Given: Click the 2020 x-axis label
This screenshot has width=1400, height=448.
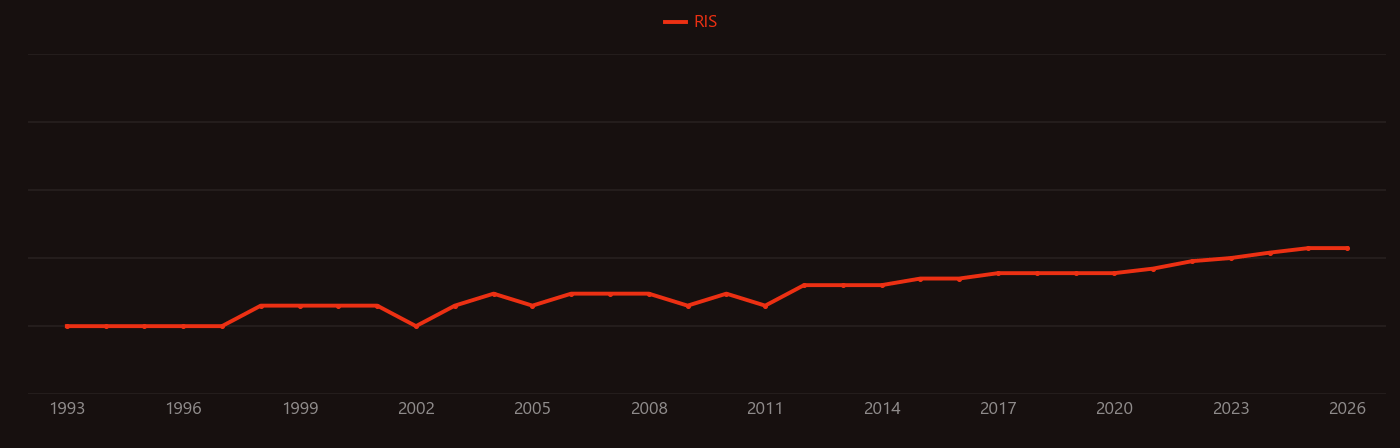Looking at the screenshot, I should point(1114,409).
